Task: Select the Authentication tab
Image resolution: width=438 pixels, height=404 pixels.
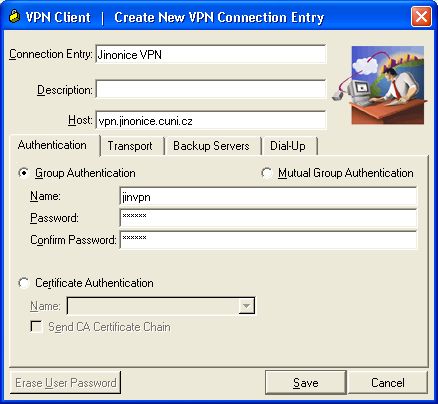Action: point(52,145)
